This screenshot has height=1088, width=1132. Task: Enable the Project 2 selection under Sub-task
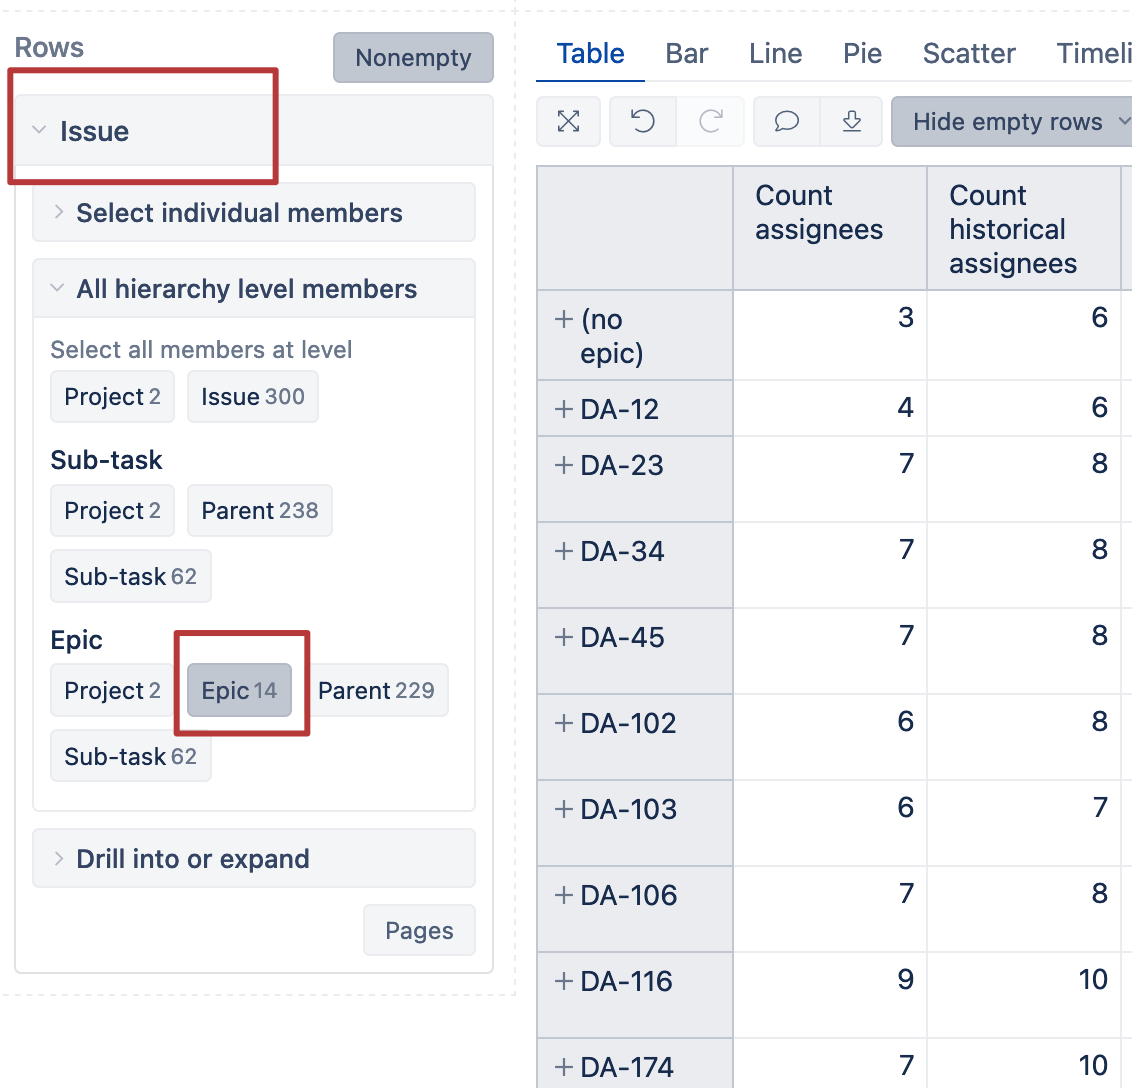[112, 510]
